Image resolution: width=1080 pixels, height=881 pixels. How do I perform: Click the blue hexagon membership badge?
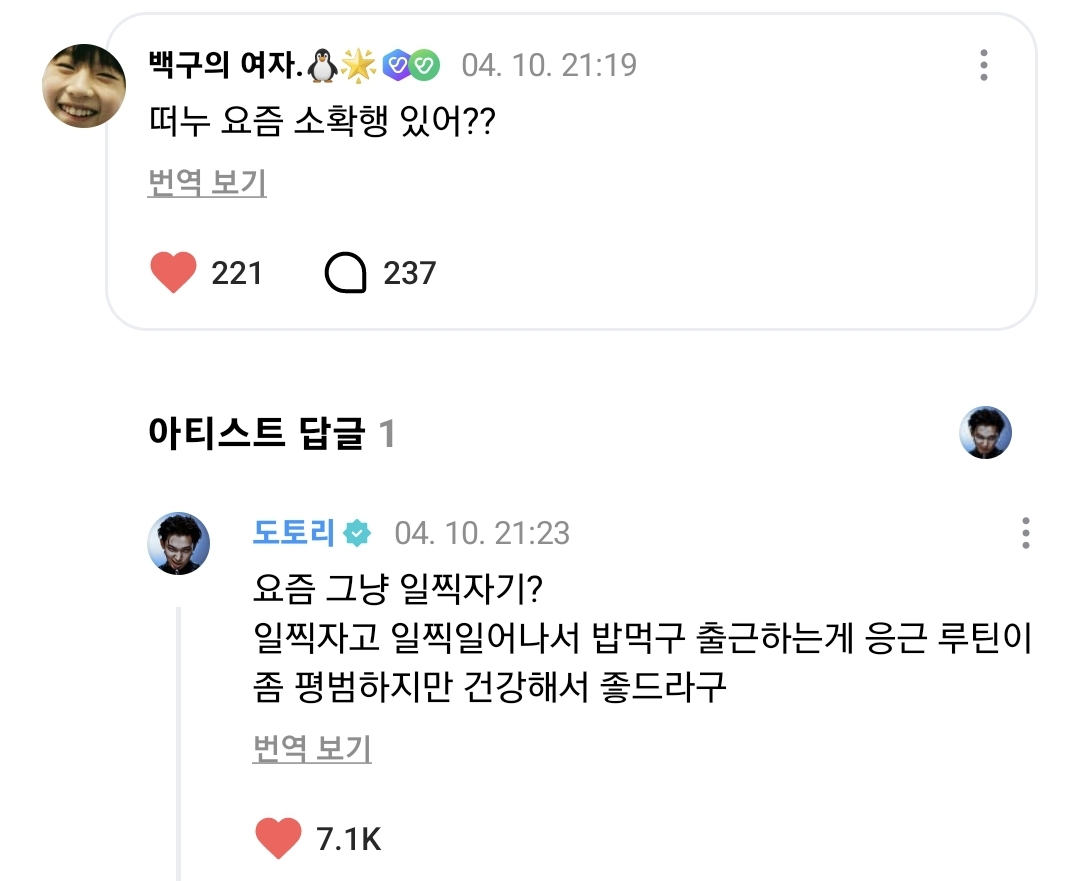396,66
